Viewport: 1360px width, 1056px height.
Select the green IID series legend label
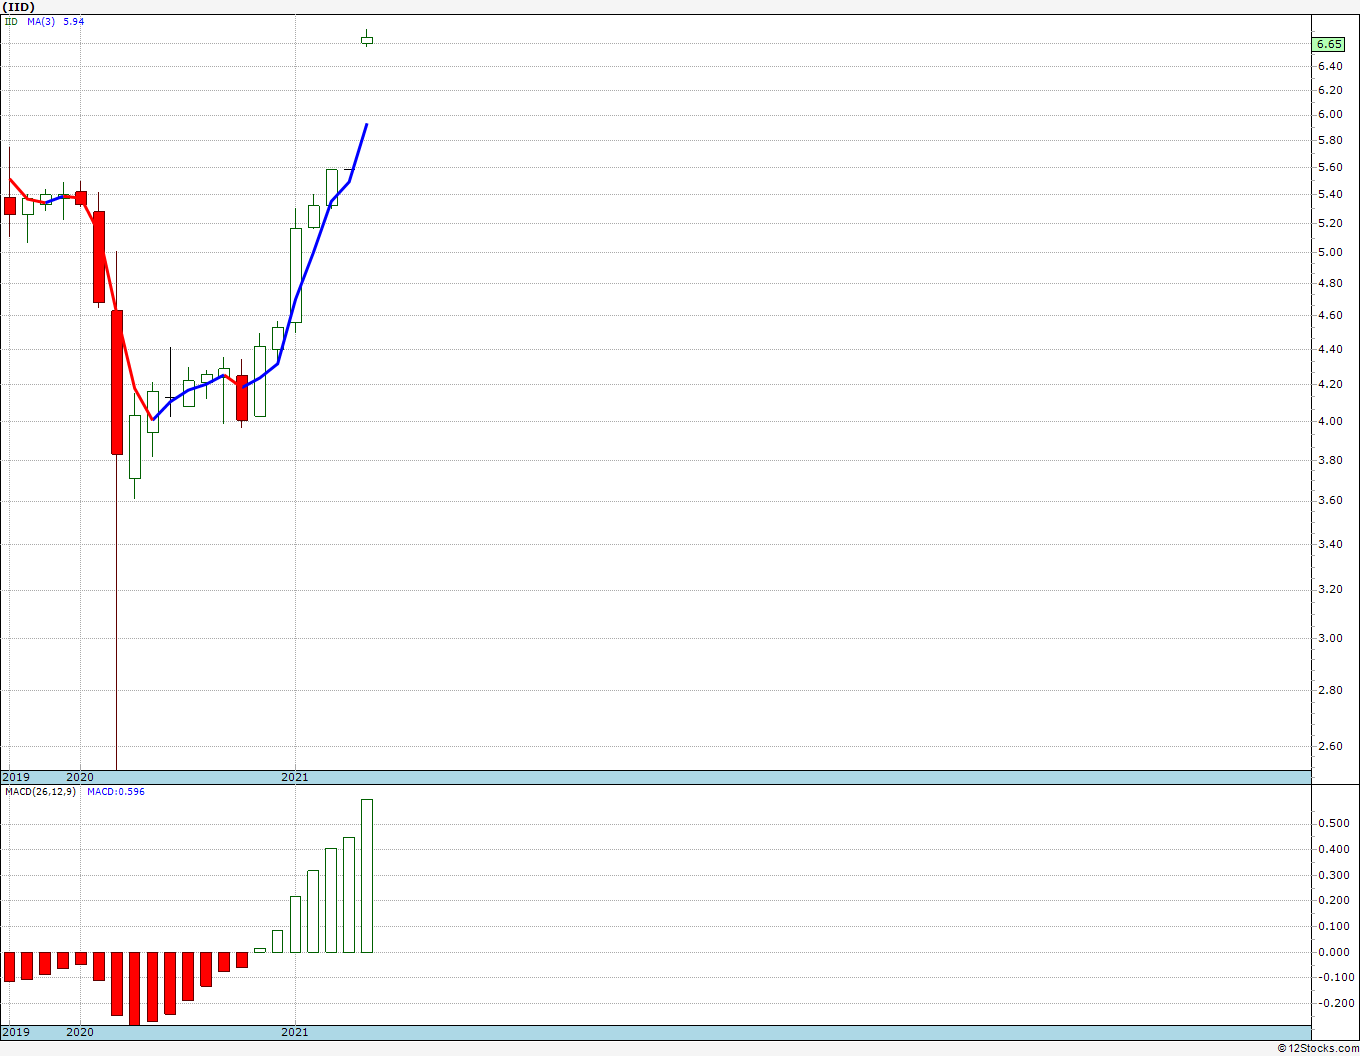click(10, 21)
